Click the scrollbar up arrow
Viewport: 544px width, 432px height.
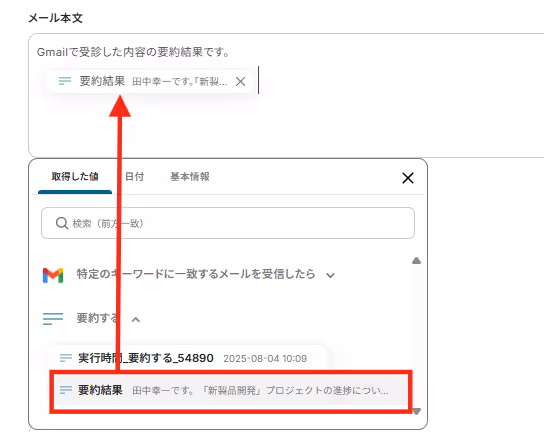tap(416, 261)
